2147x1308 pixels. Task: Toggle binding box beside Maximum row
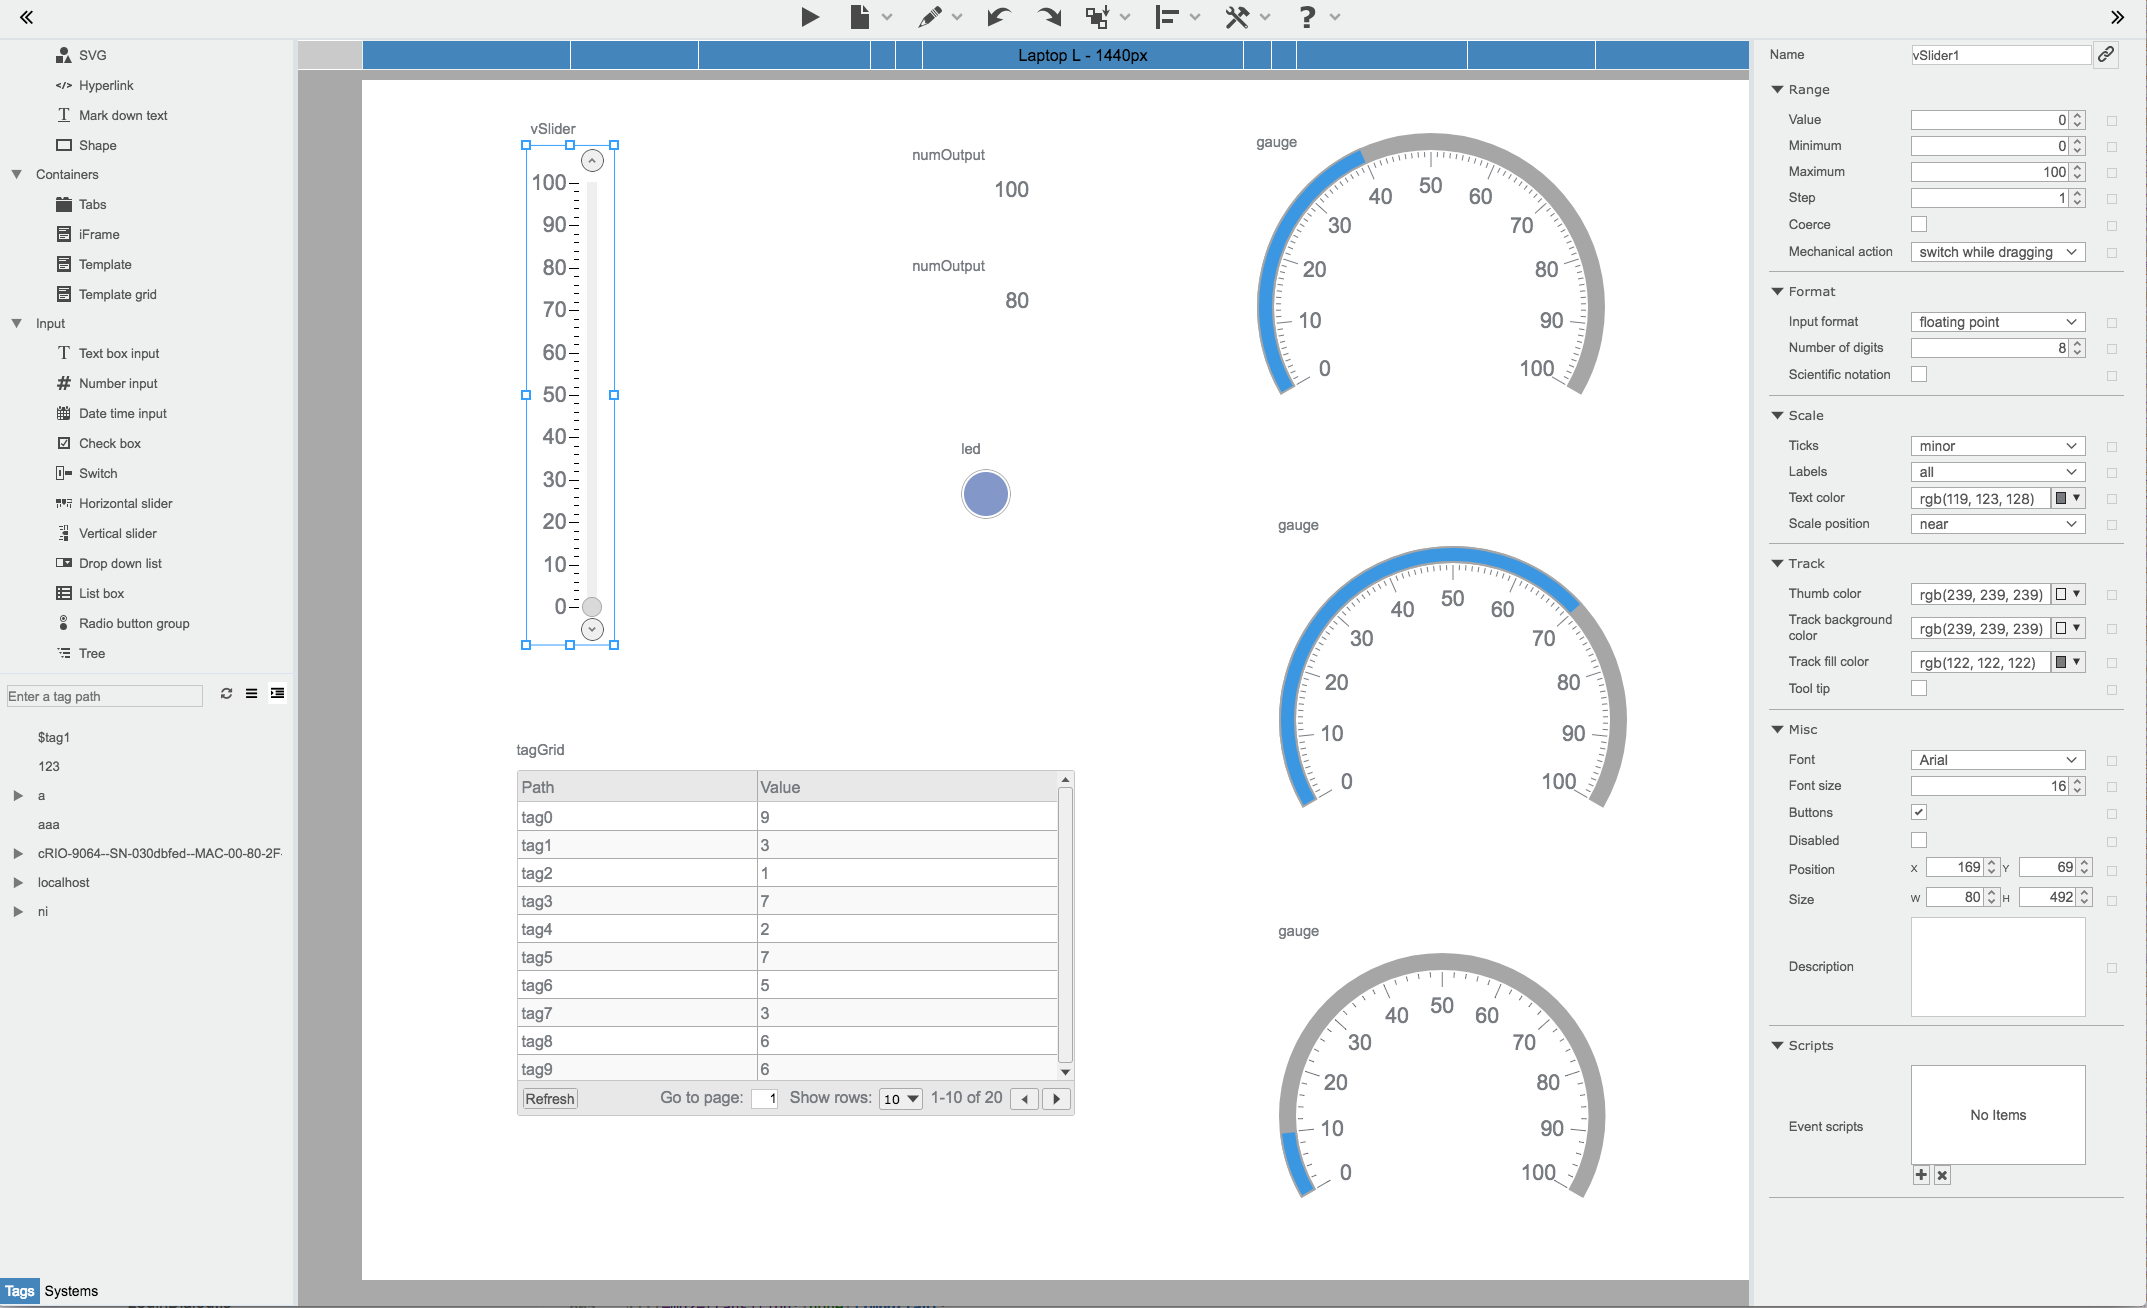click(x=2111, y=173)
